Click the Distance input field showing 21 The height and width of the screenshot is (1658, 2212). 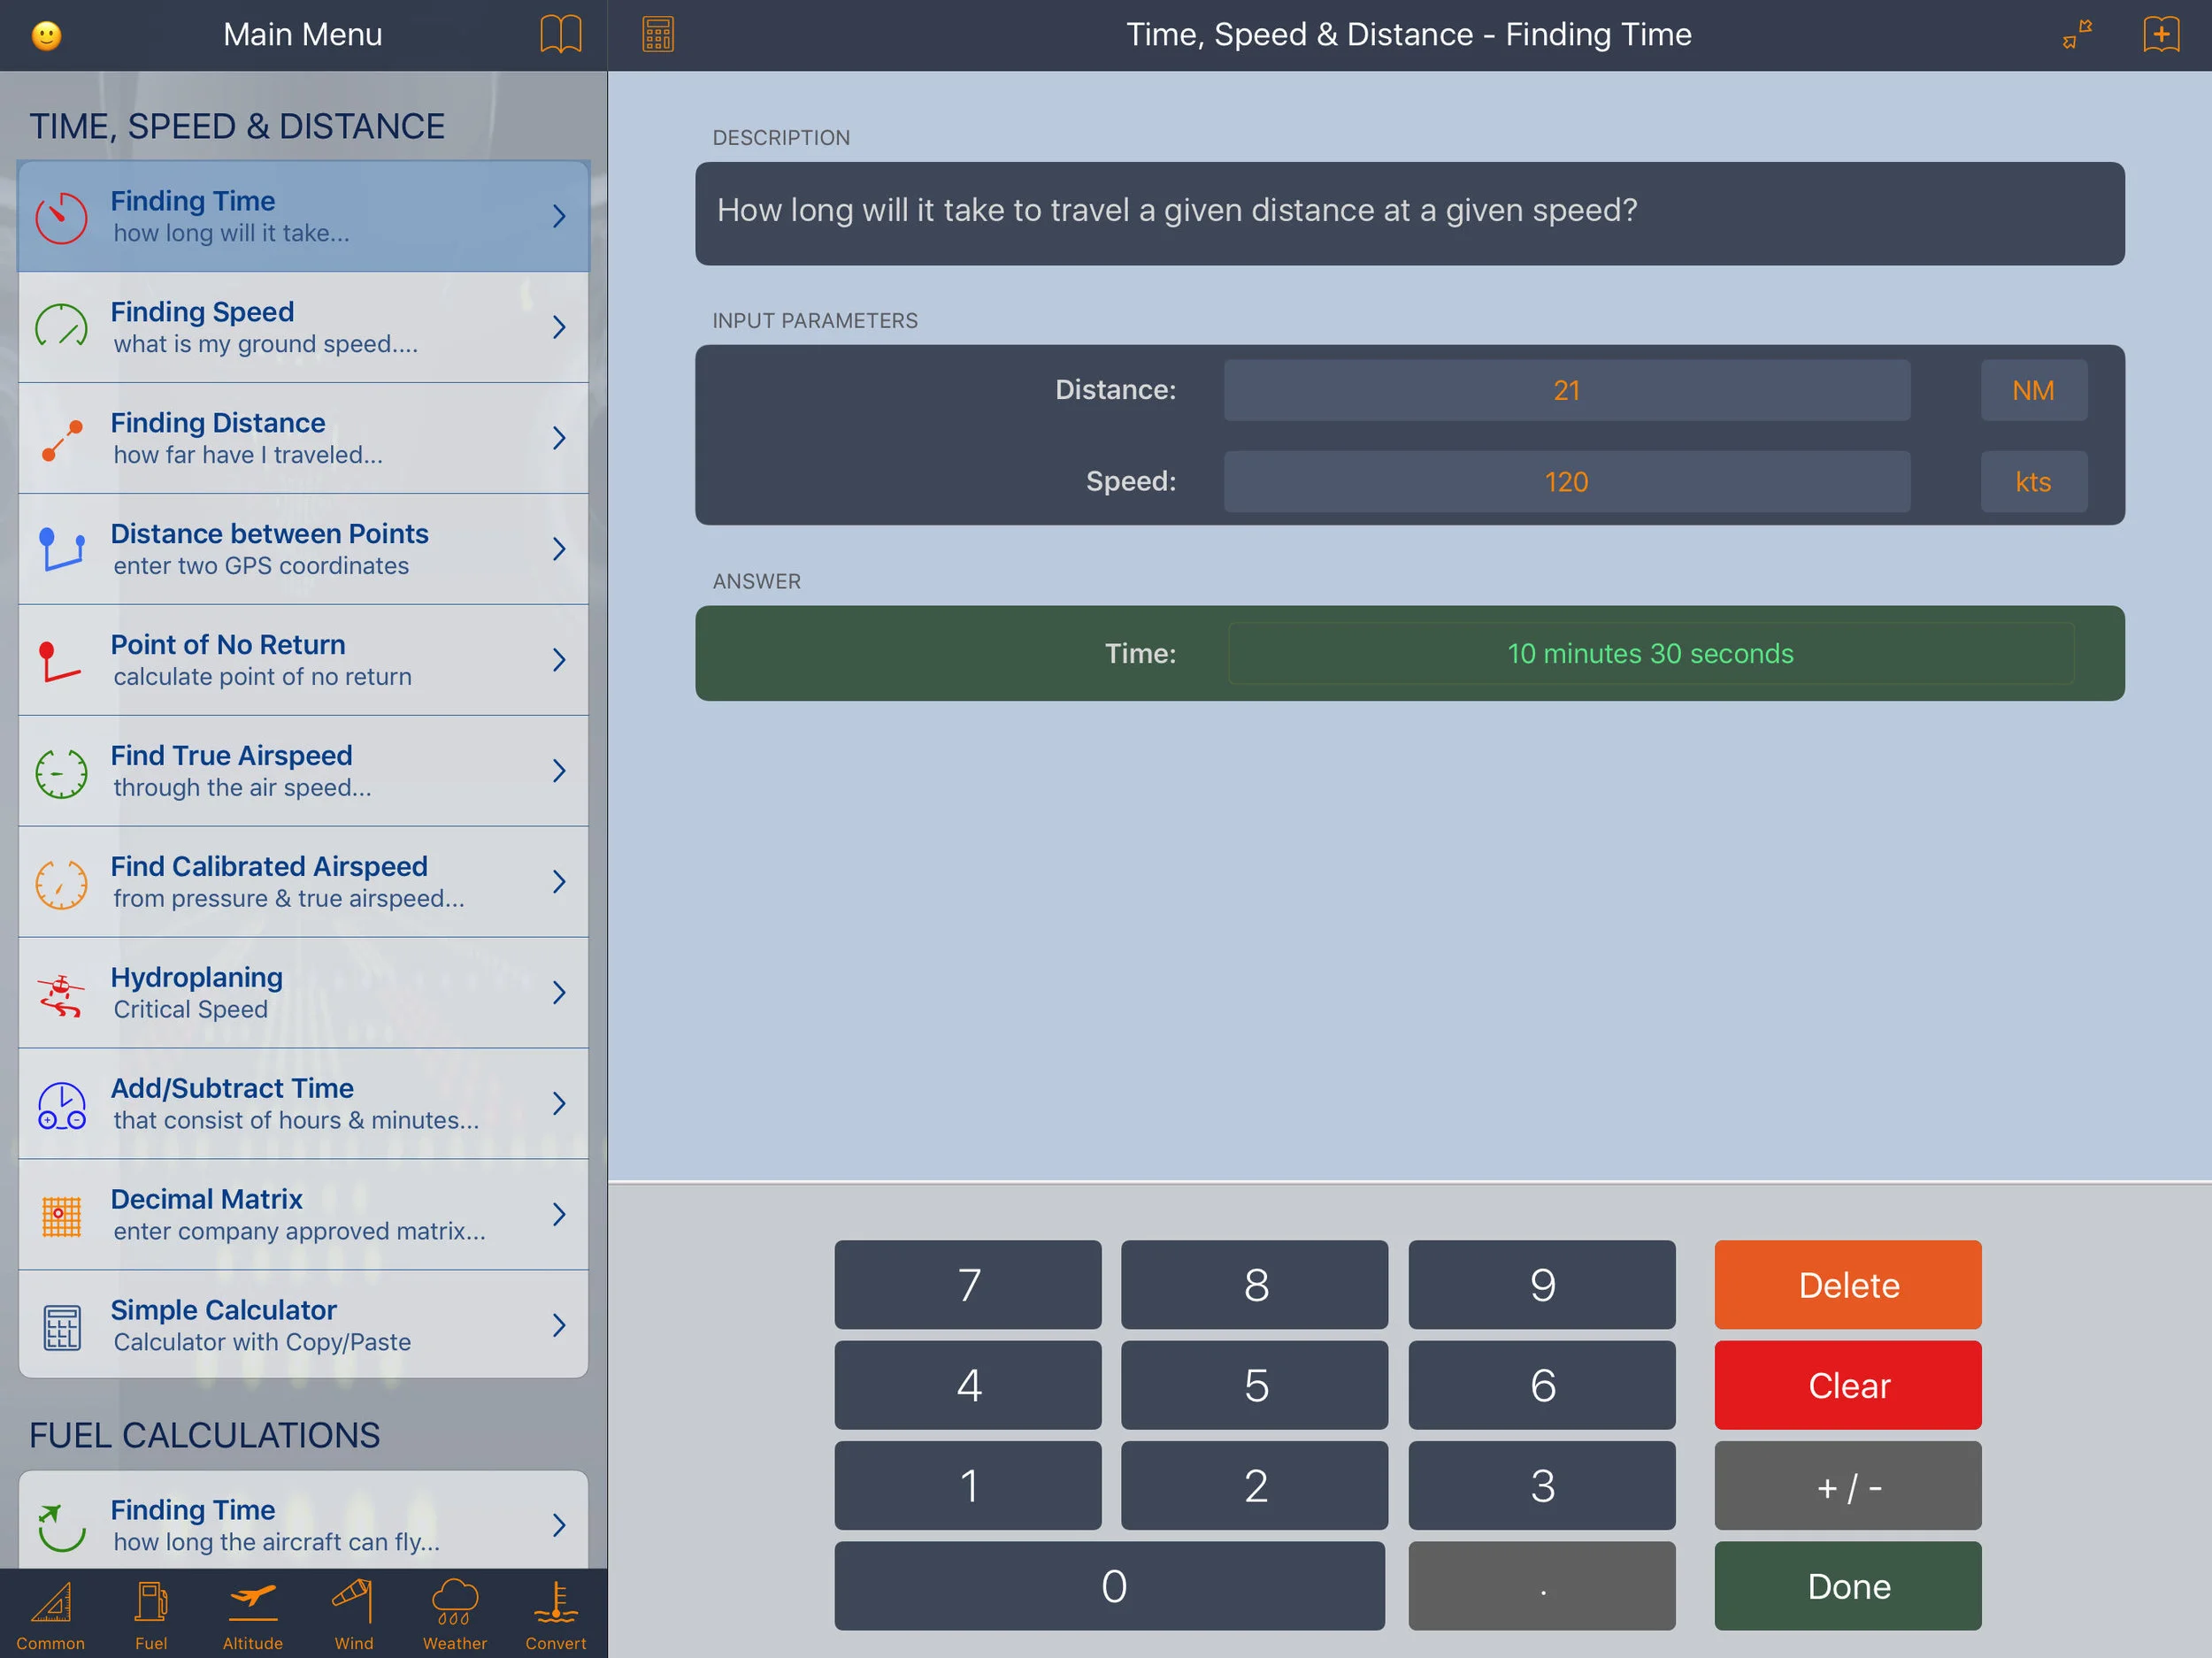[x=1566, y=390]
